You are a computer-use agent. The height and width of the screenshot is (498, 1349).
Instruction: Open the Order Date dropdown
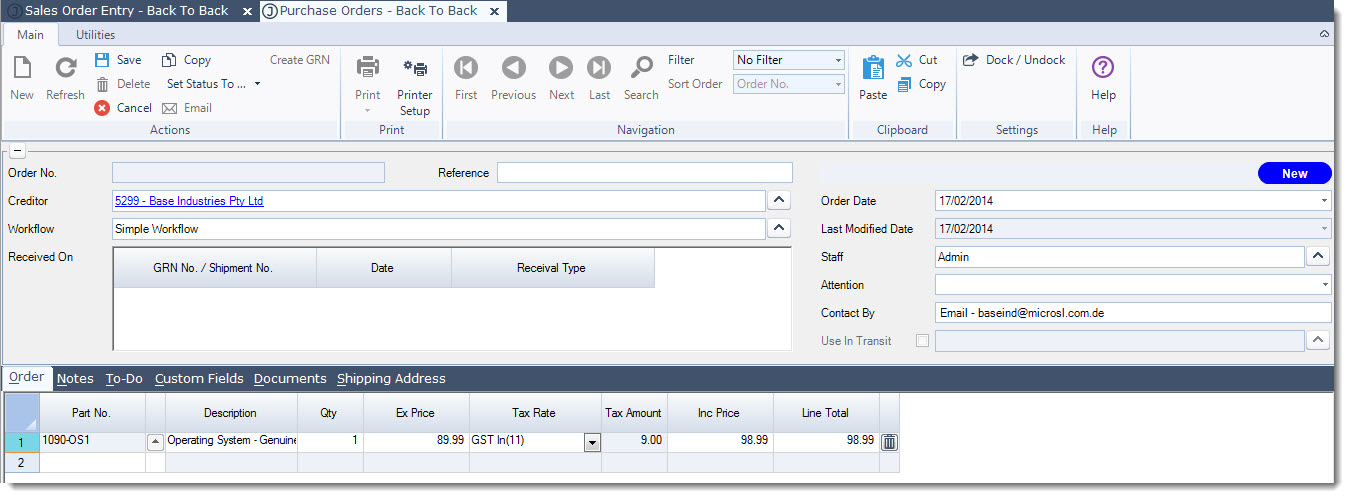pos(1325,201)
